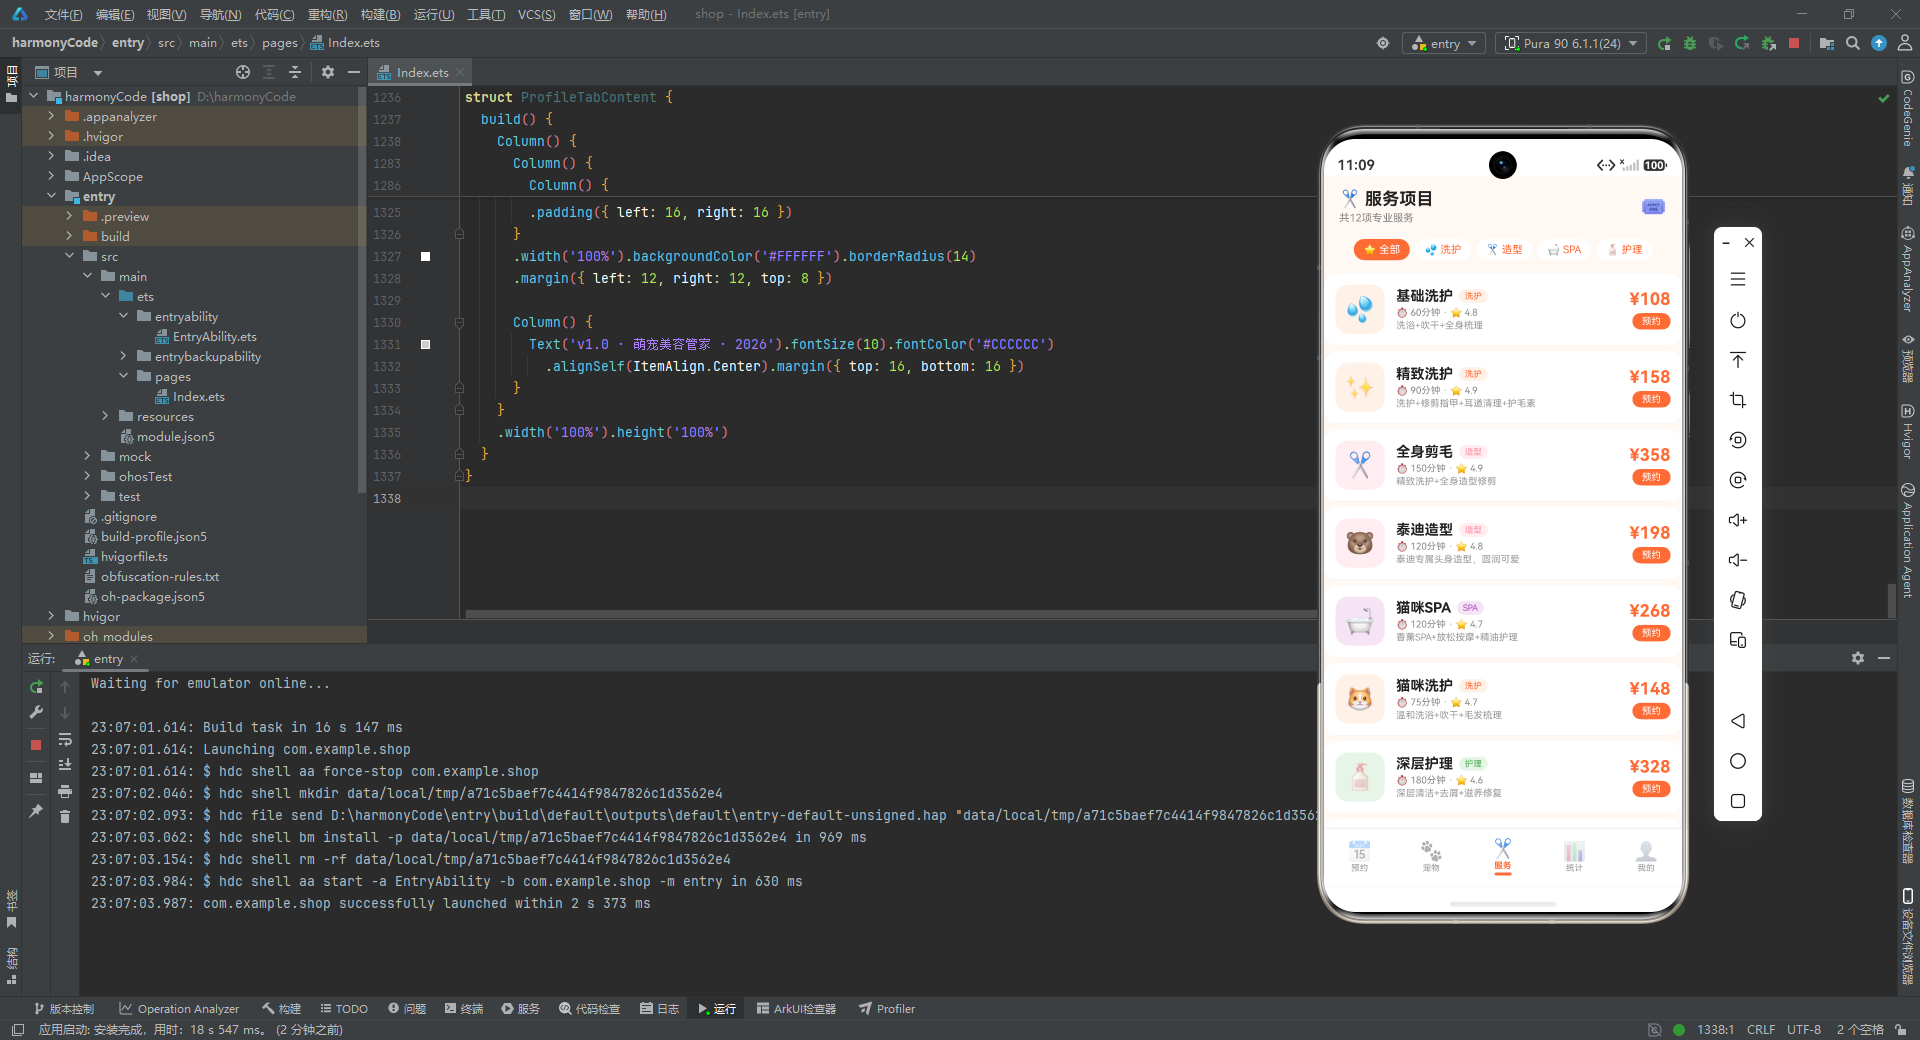Click the emulator screenshot crop icon
This screenshot has height=1040, width=1920.
pos(1738,400)
